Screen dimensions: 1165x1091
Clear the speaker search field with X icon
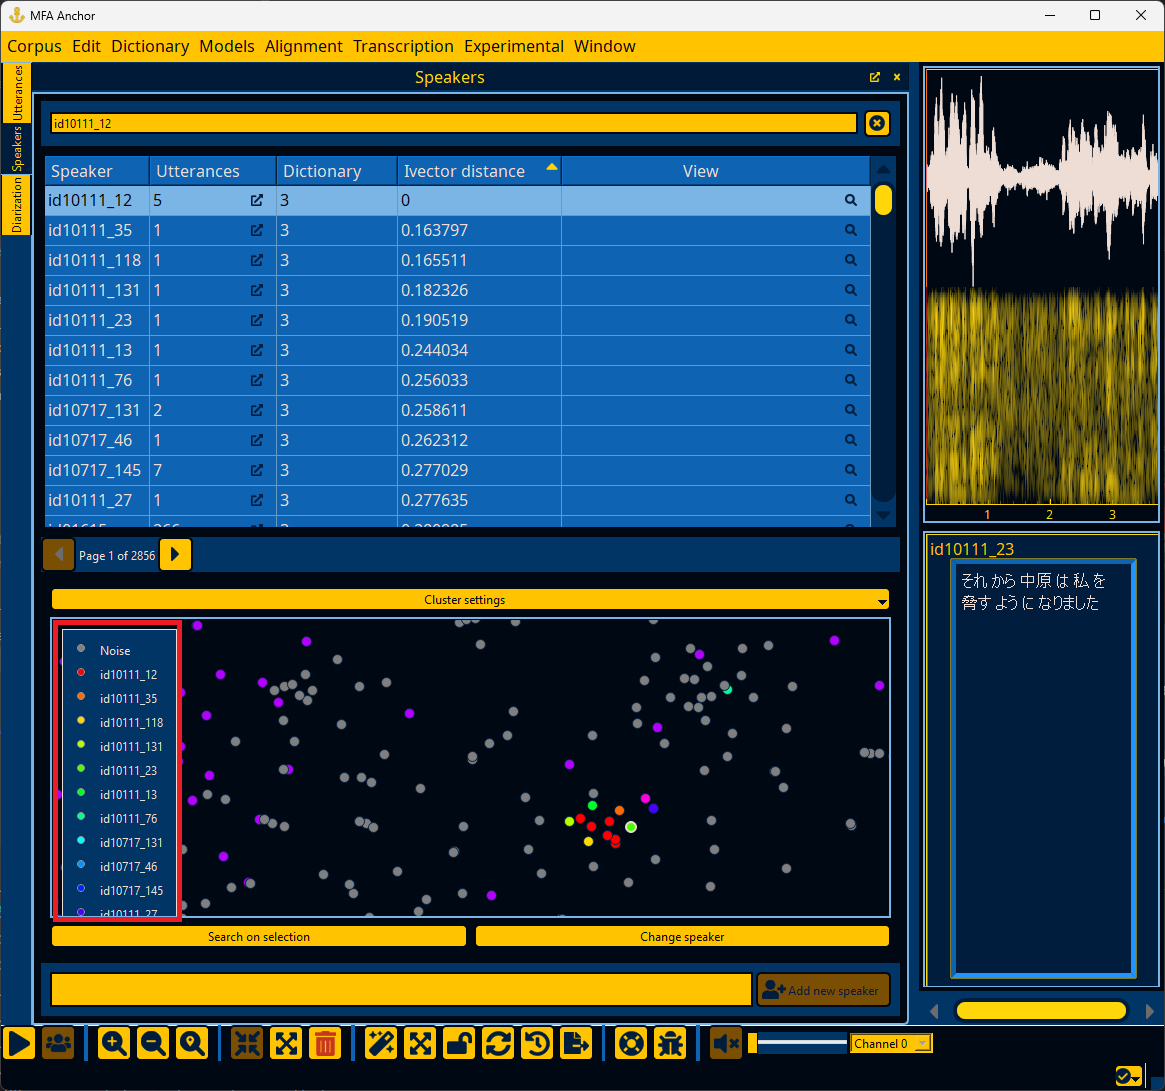(x=877, y=123)
